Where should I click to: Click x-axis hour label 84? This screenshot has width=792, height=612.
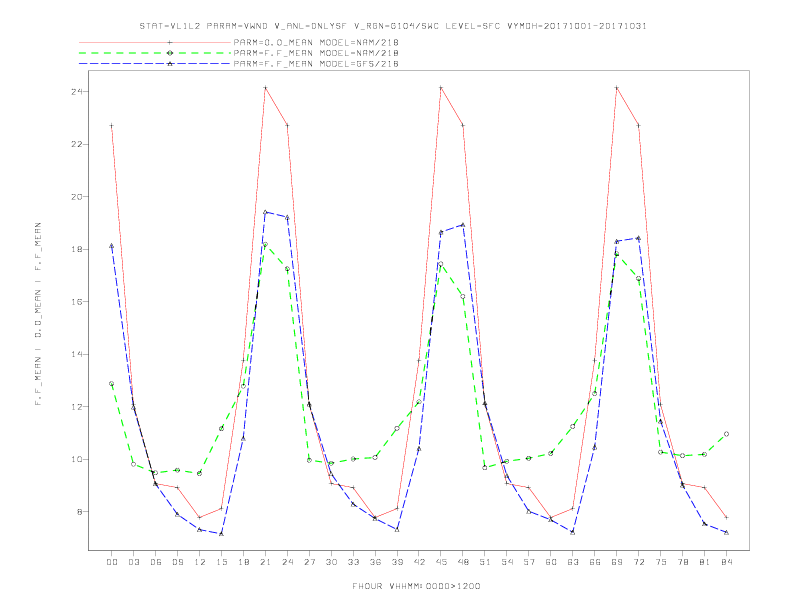pyautogui.click(x=727, y=562)
